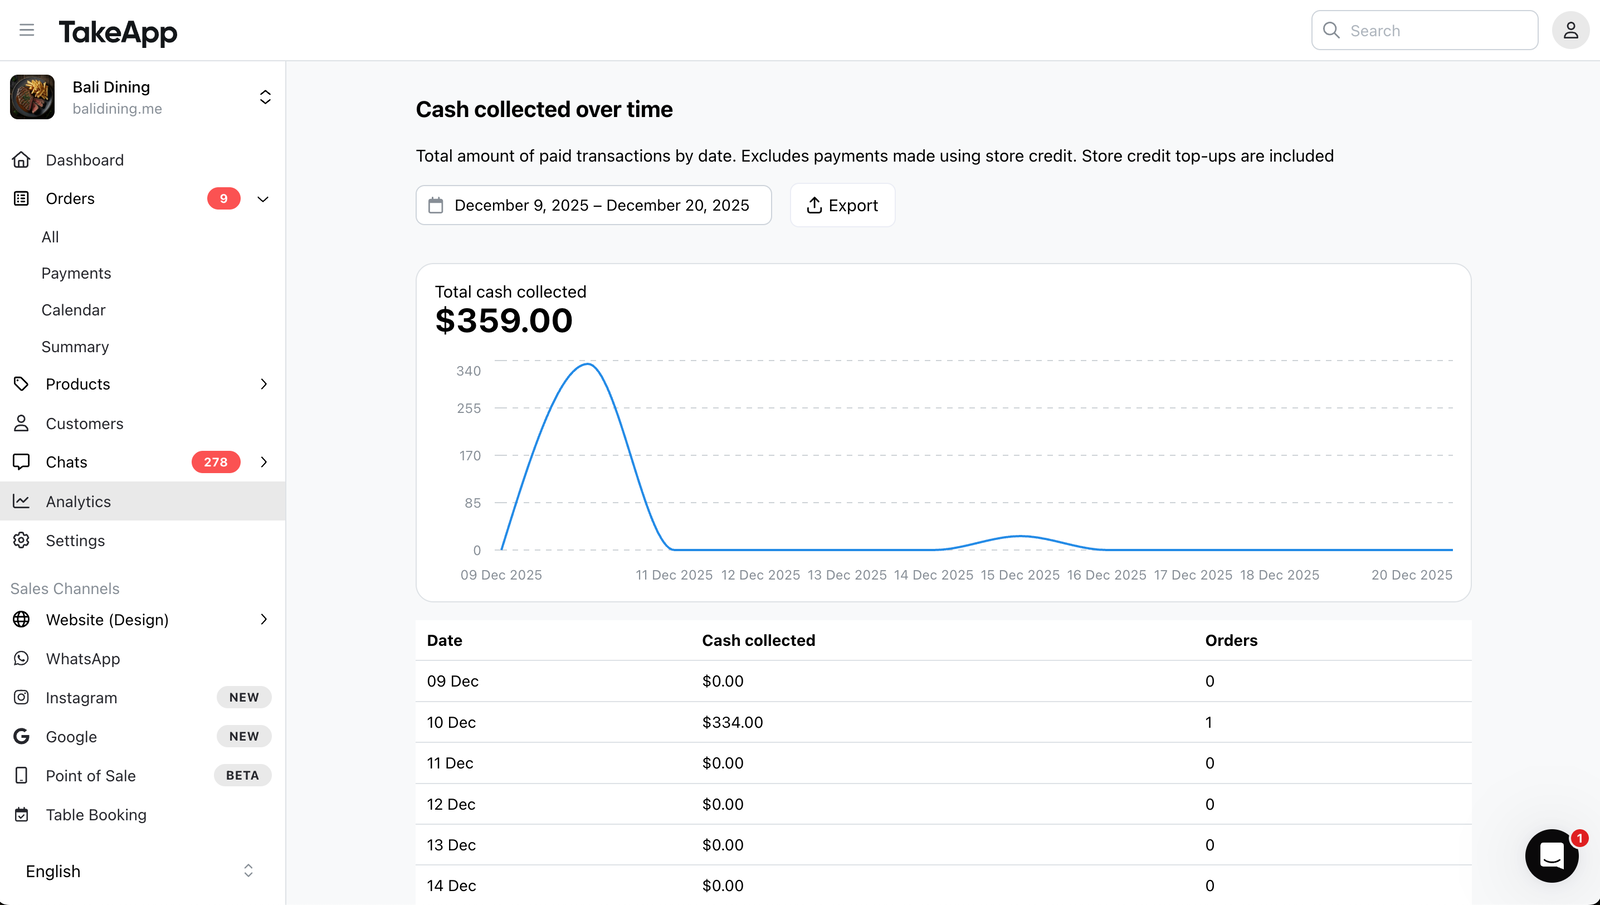Go to Payments under Orders
Screen dimensions: 1600x905
point(76,273)
